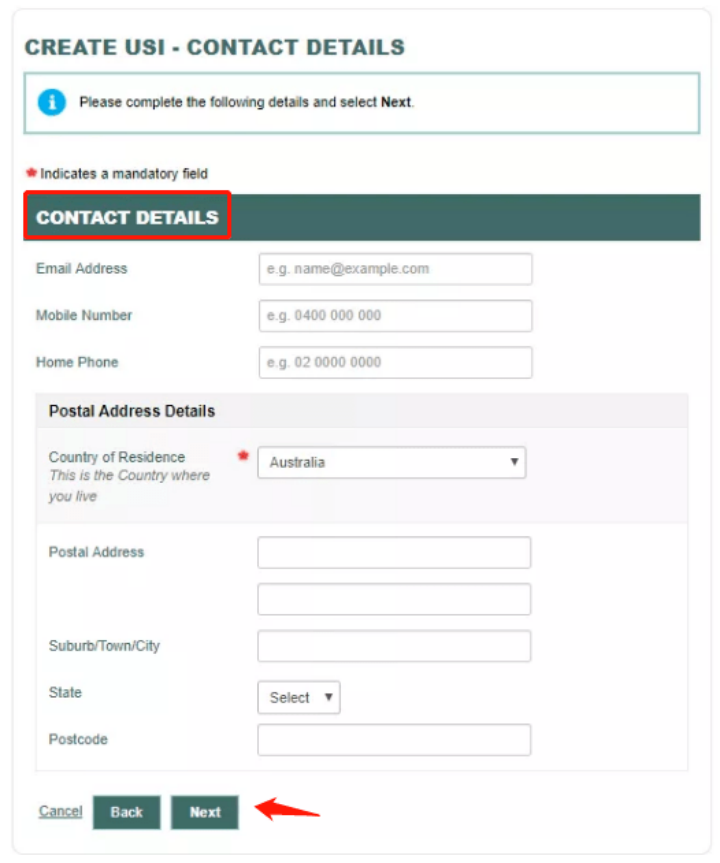Click the Email Address label

pyautogui.click(x=82, y=269)
